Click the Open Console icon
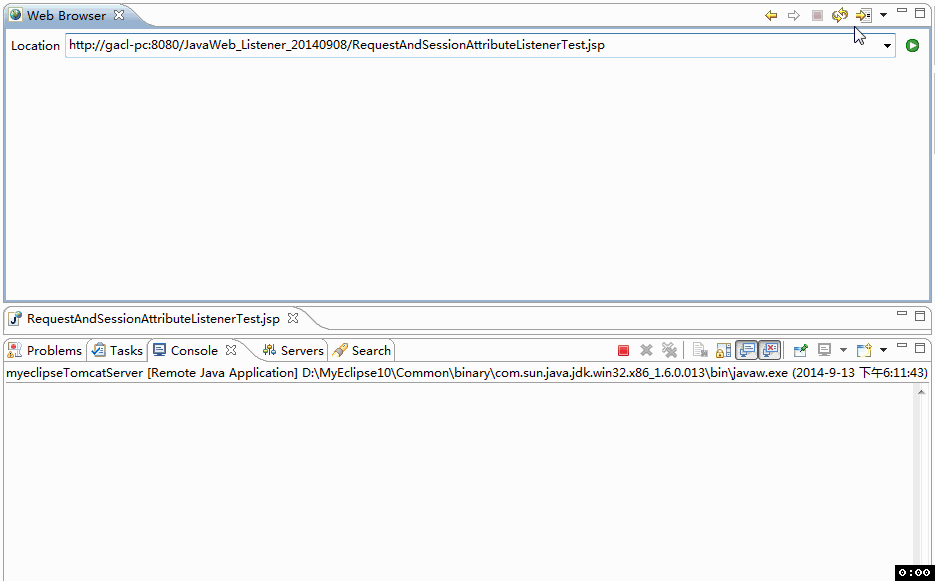 coord(864,350)
